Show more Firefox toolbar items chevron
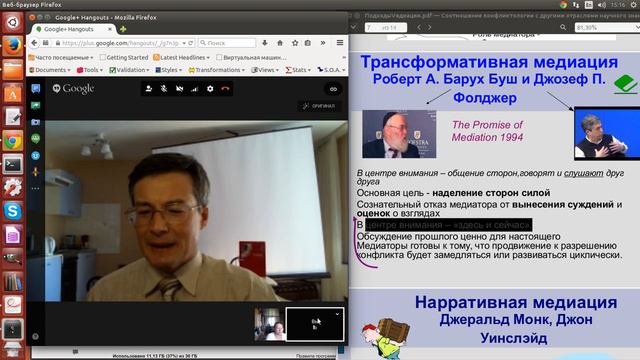The width and height of the screenshot is (640, 360). coord(323,43)
